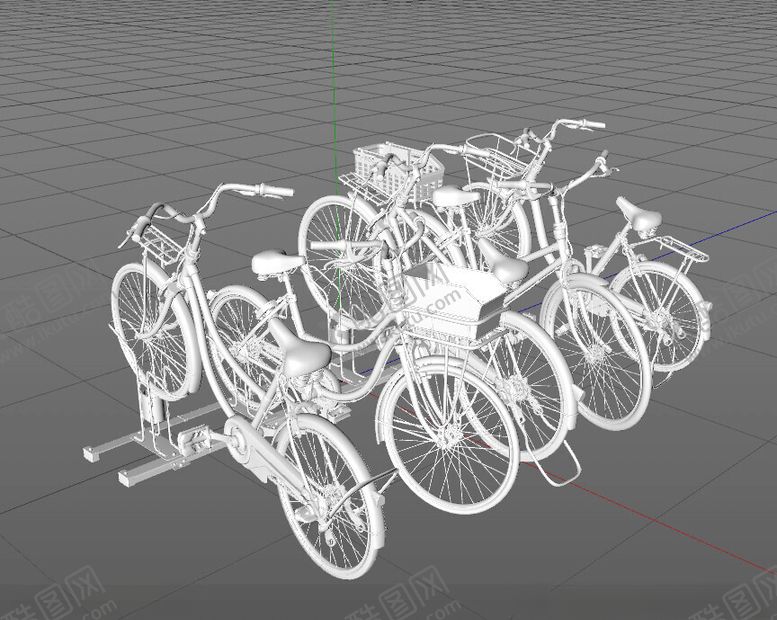Select the saddle of the rightmost bicycle
Screen dimensions: 777x620
tap(638, 214)
